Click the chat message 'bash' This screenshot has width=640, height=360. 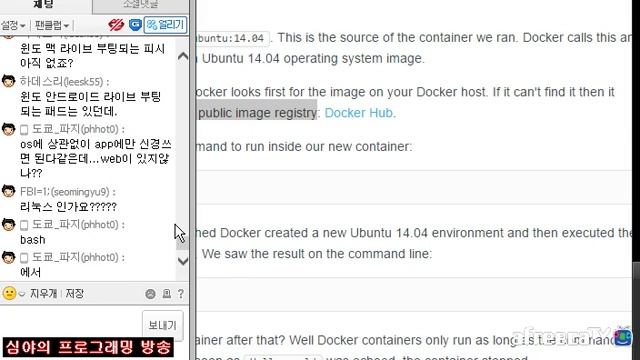[x=33, y=240]
